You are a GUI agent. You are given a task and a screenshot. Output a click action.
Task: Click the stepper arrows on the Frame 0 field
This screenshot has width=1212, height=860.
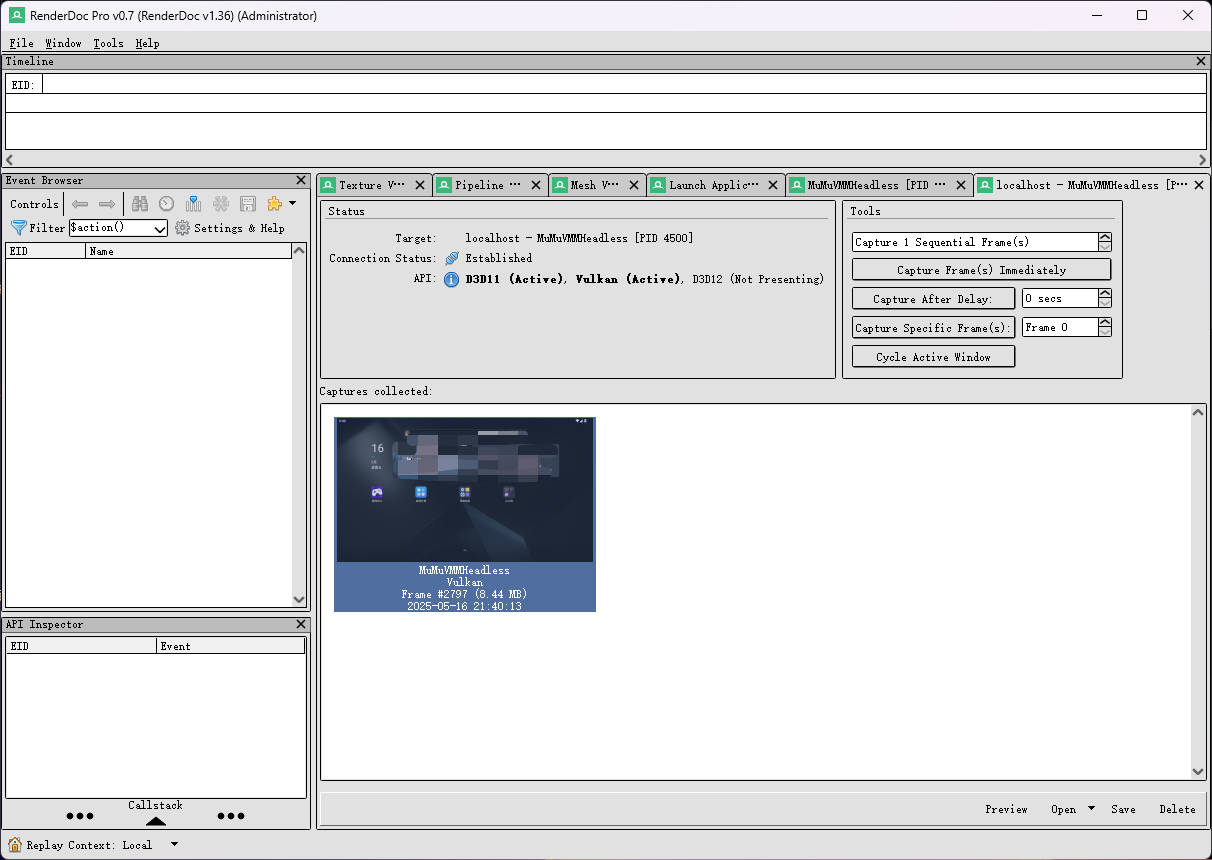(x=1104, y=328)
